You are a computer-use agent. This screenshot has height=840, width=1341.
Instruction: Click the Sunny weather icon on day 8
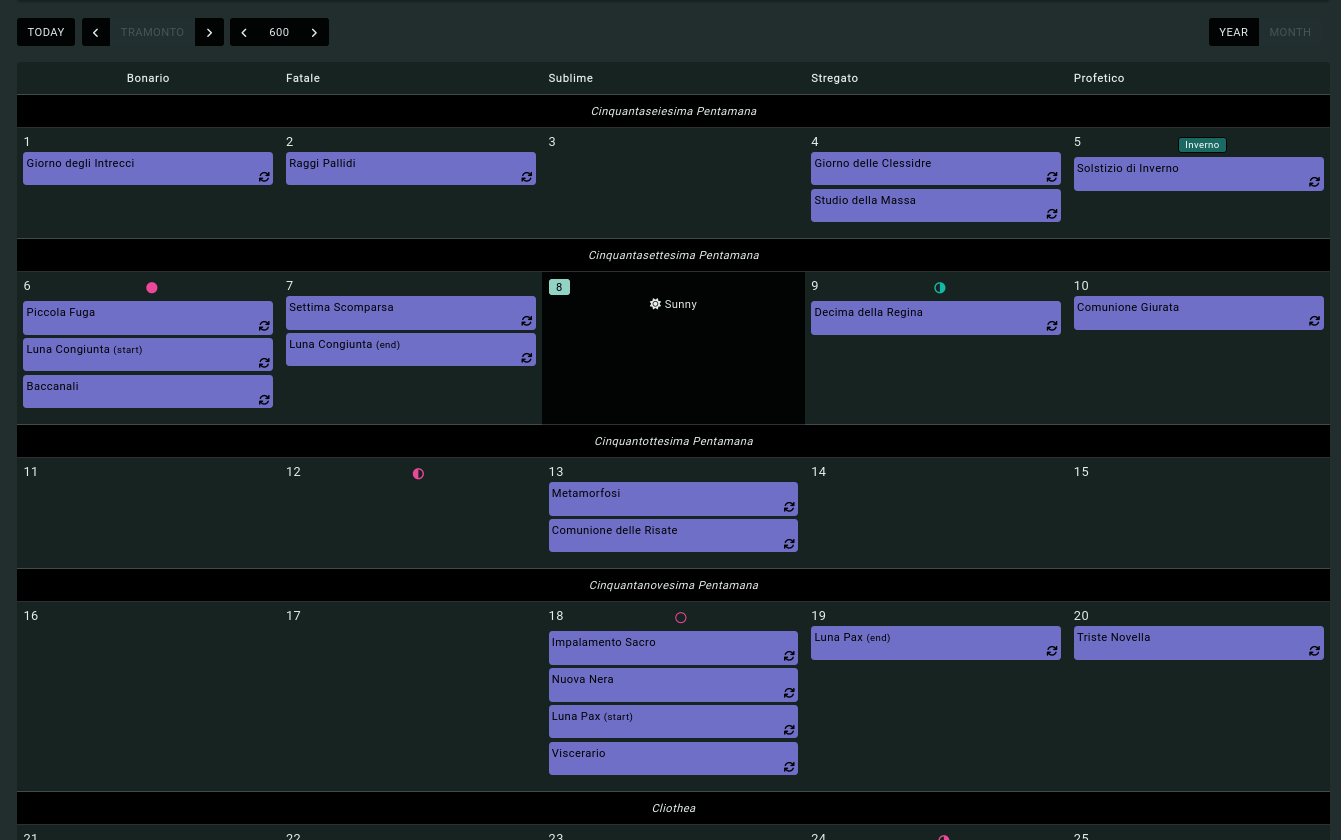coord(655,304)
